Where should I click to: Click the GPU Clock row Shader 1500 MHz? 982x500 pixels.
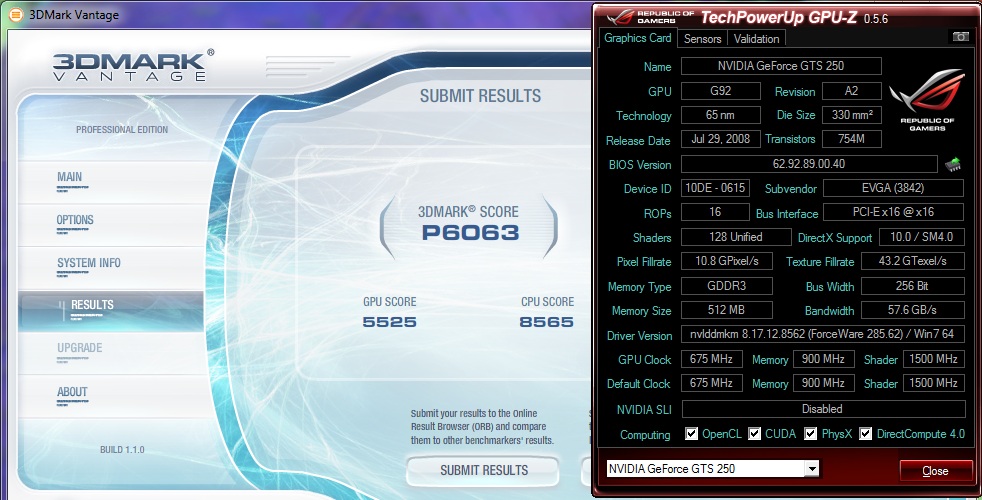(933, 359)
